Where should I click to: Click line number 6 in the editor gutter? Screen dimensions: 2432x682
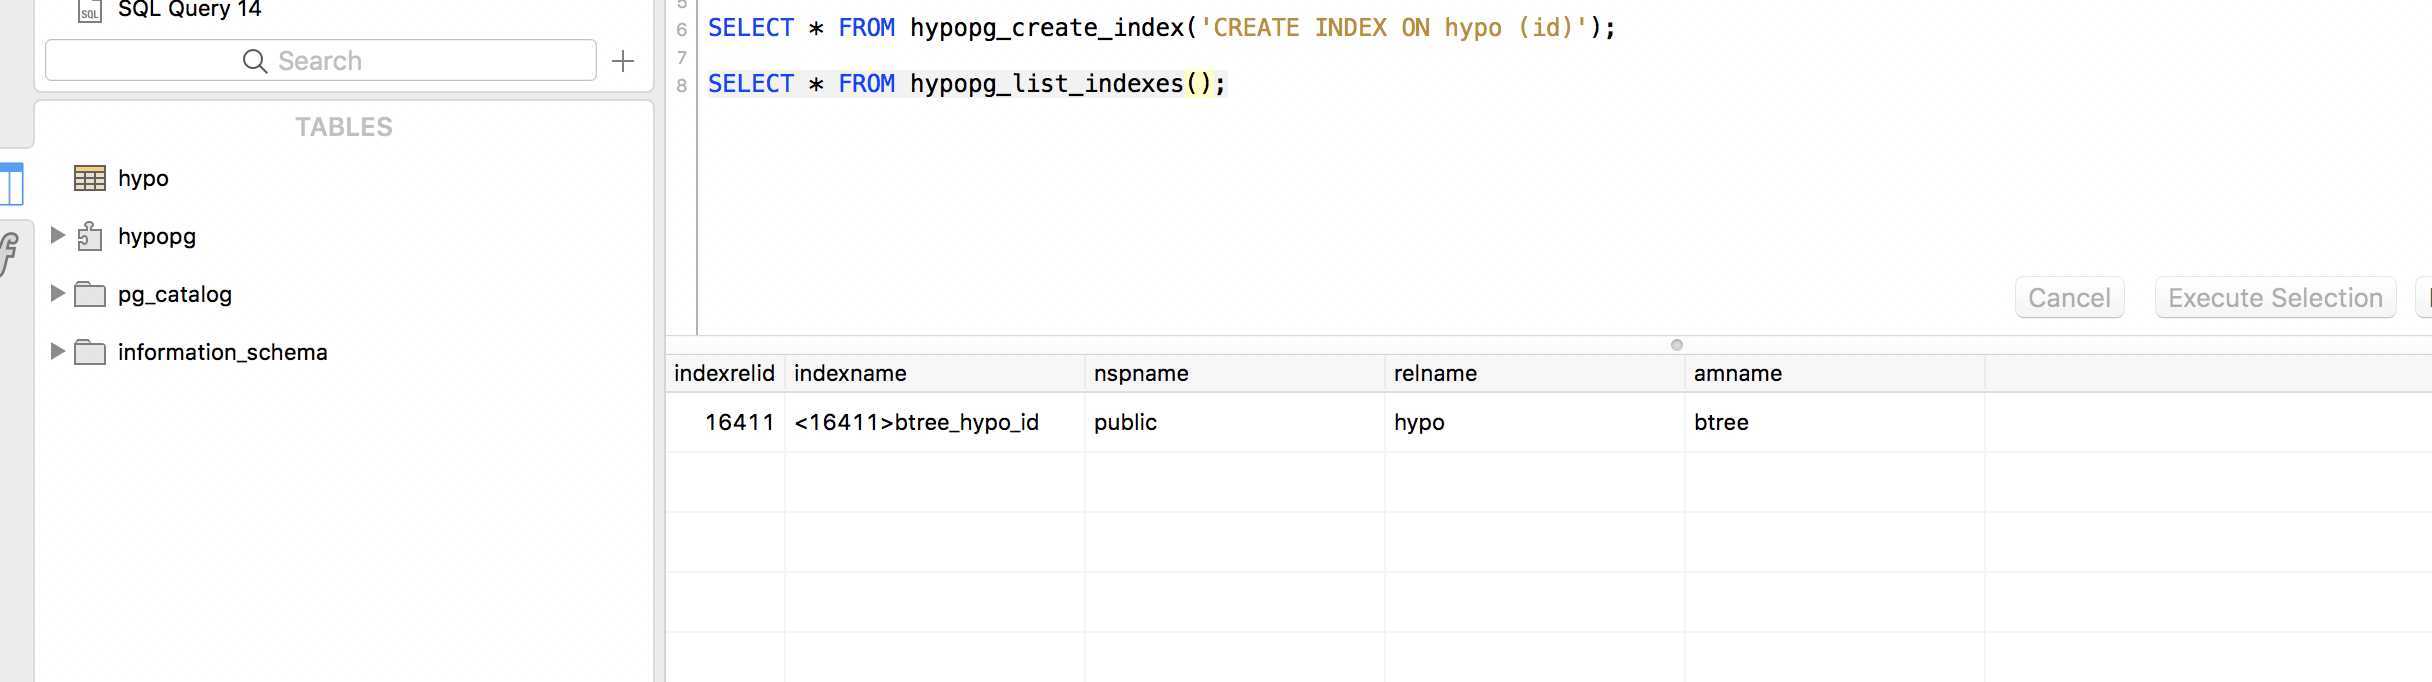pos(682,29)
